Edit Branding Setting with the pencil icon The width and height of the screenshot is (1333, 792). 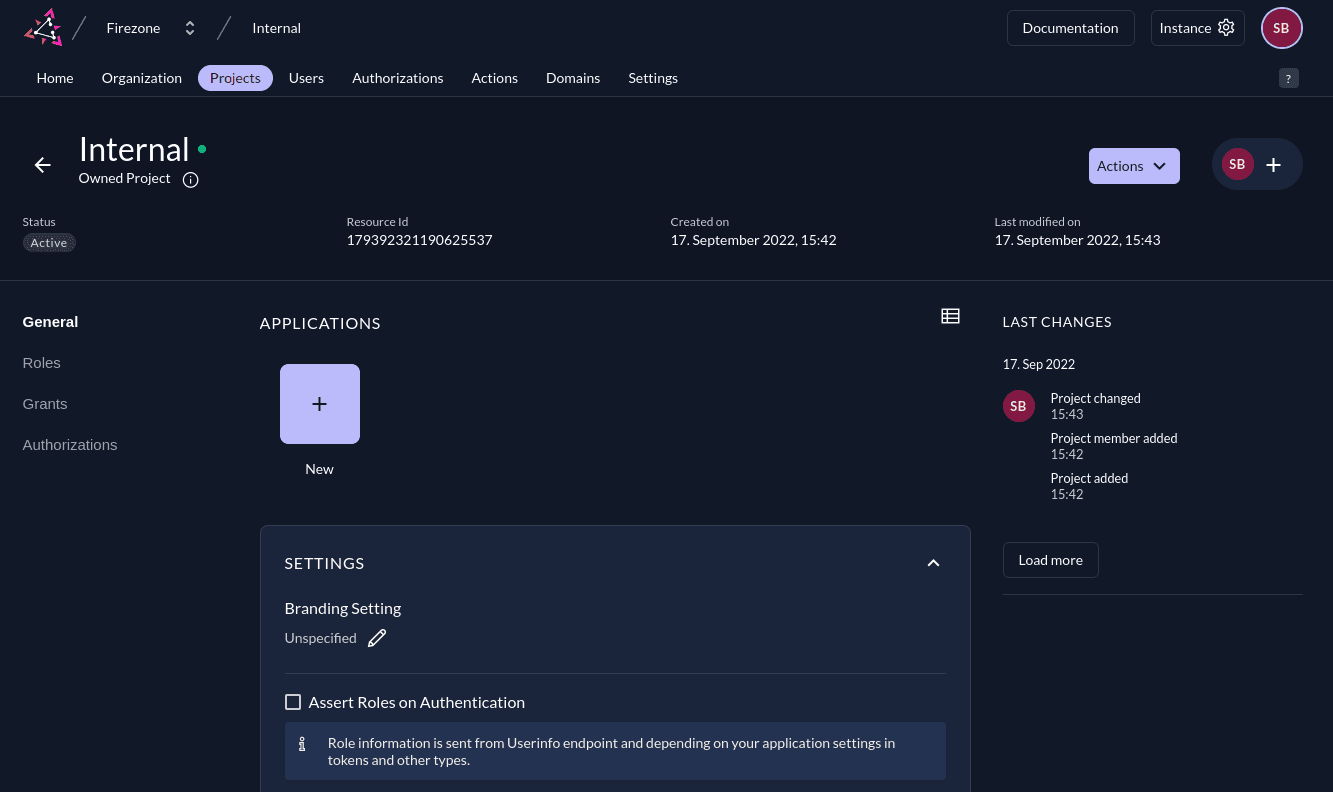click(x=377, y=637)
